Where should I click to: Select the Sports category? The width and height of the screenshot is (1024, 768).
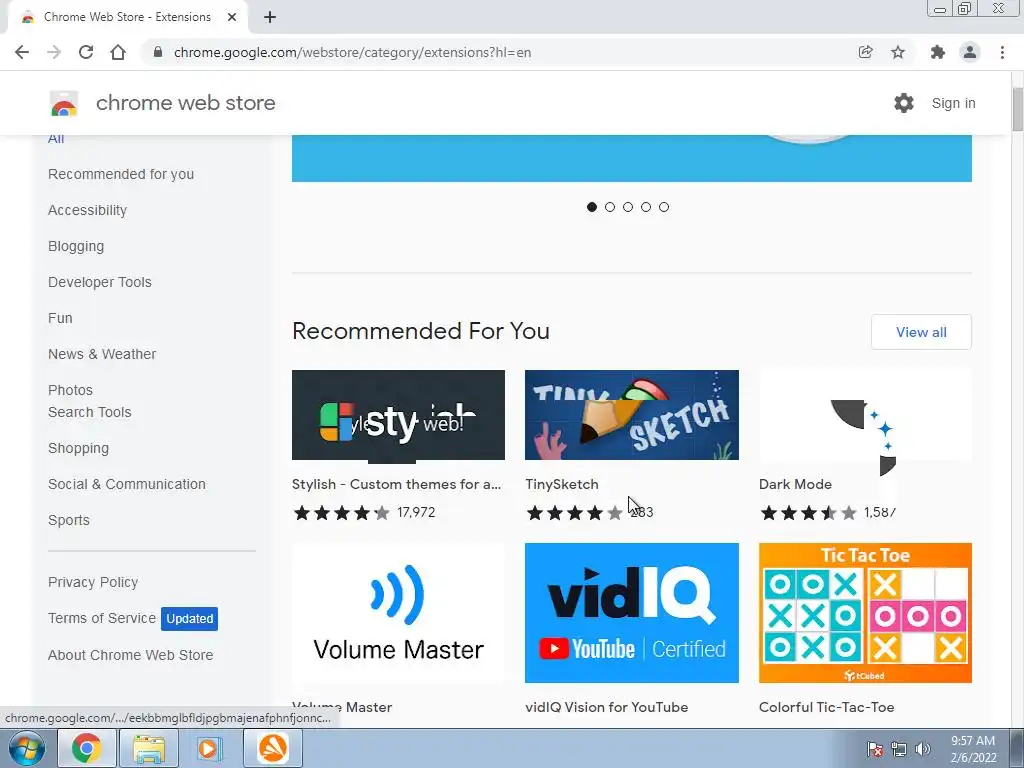pos(69,520)
